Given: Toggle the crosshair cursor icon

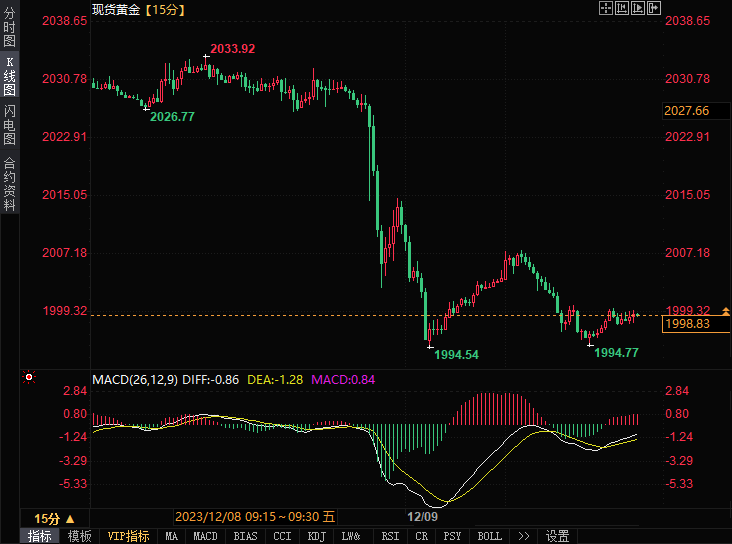Looking at the screenshot, I should (605, 8).
